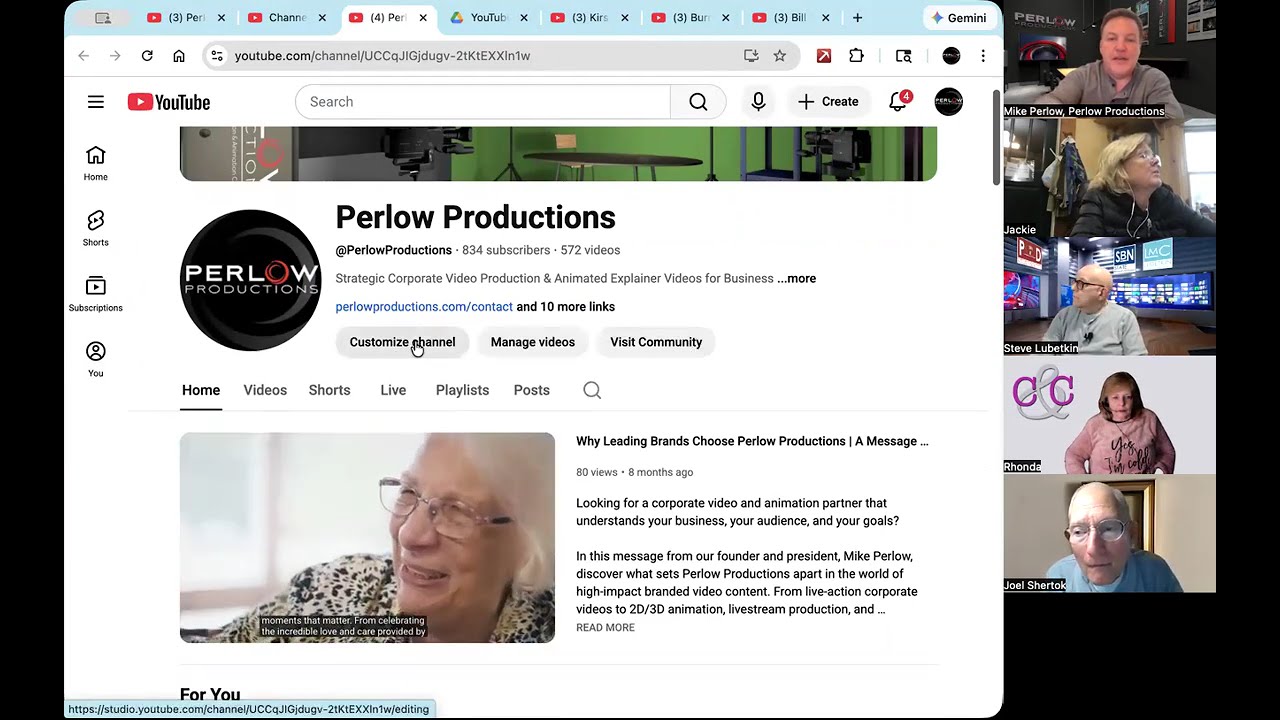Image resolution: width=1280 pixels, height=720 pixels.
Task: Open the tab search icon in toolbar
Action: [x=904, y=56]
